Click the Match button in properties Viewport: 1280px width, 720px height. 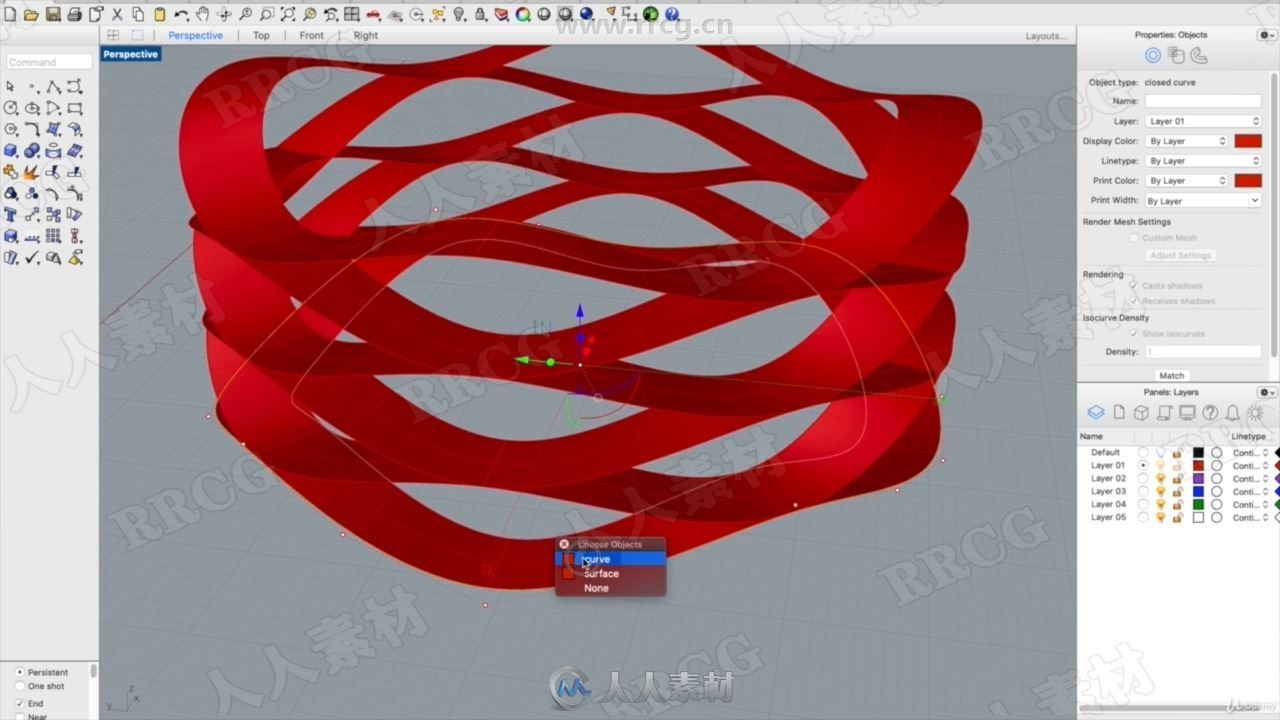[x=1171, y=376]
